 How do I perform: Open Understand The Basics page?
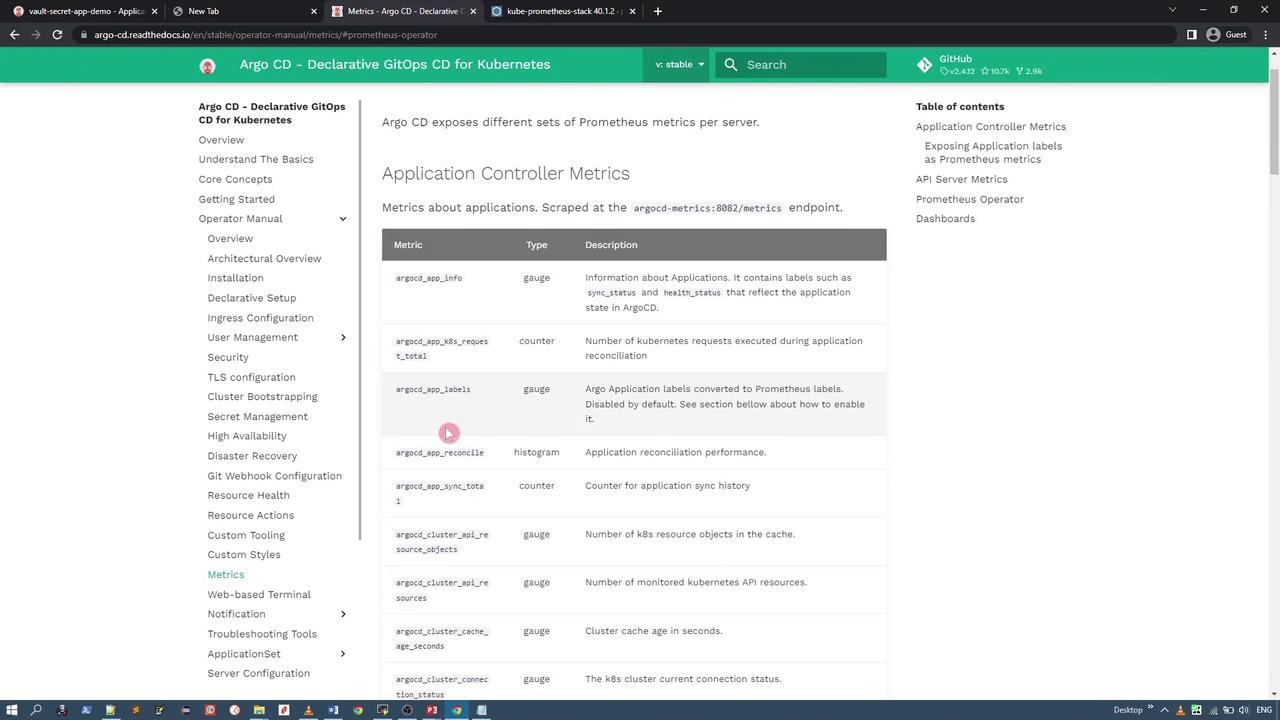[256, 160]
